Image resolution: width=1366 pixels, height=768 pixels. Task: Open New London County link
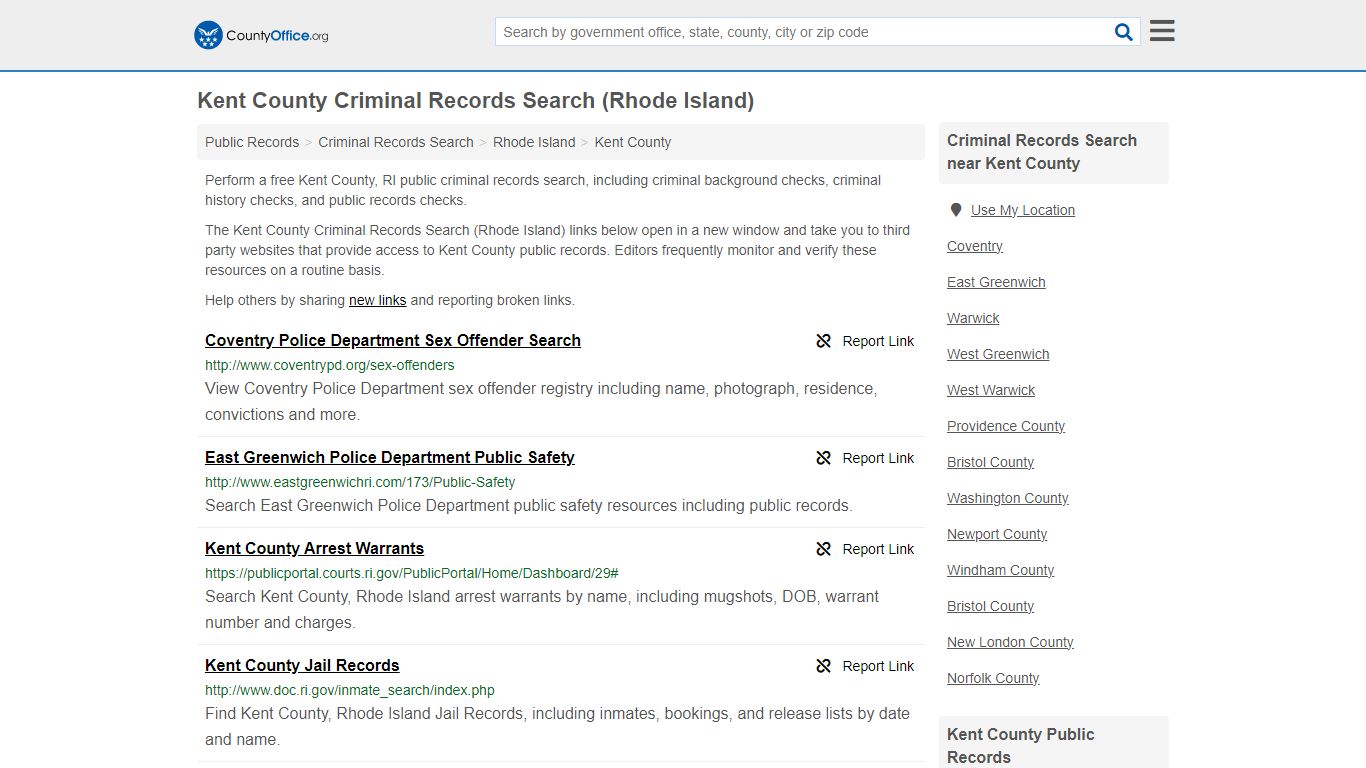(x=1010, y=642)
